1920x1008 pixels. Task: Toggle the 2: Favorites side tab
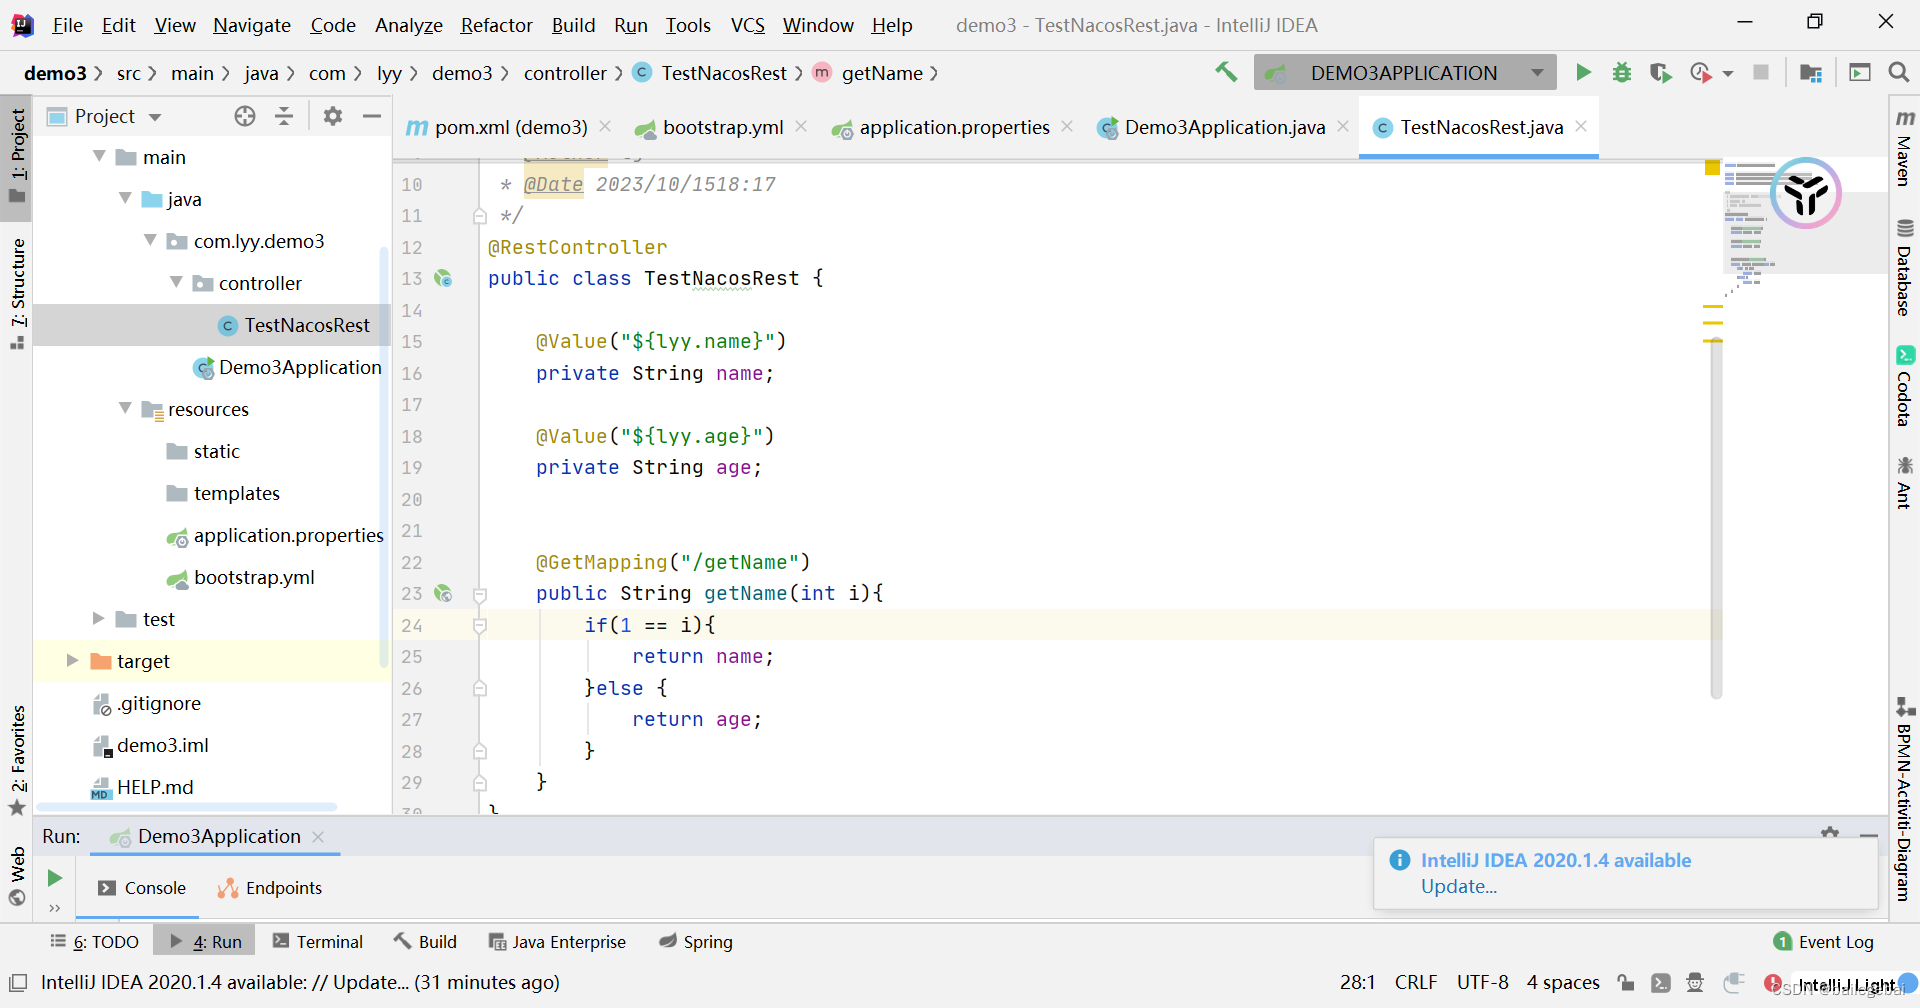coord(17,760)
